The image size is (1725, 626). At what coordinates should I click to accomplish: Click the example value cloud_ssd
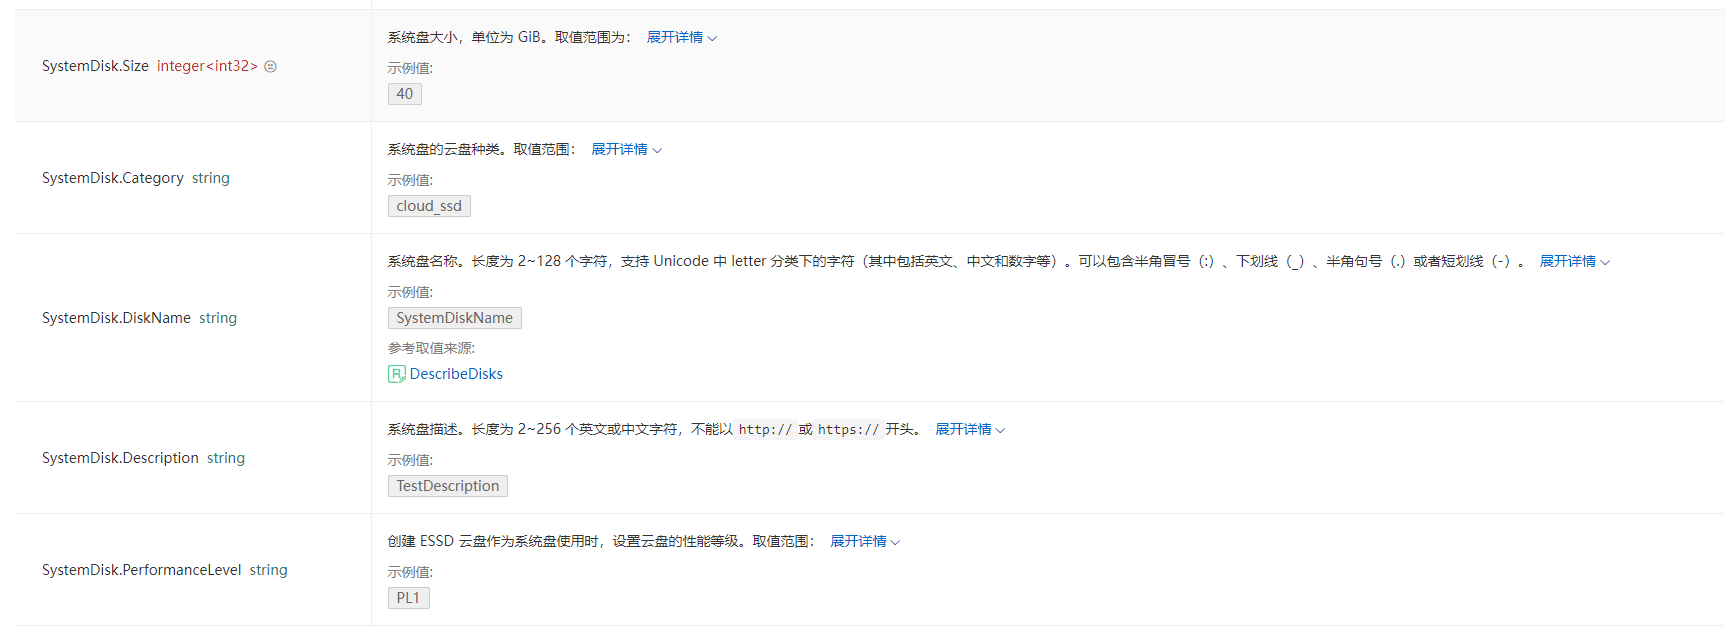tap(429, 206)
